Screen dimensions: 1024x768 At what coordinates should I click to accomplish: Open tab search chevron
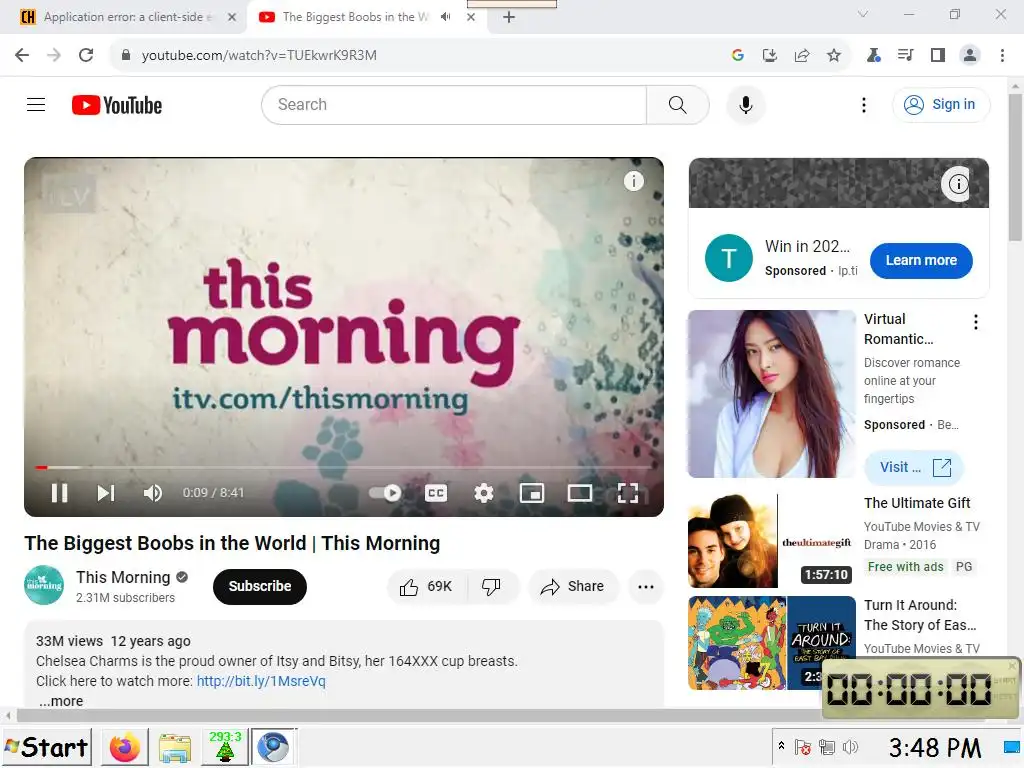[863, 14]
